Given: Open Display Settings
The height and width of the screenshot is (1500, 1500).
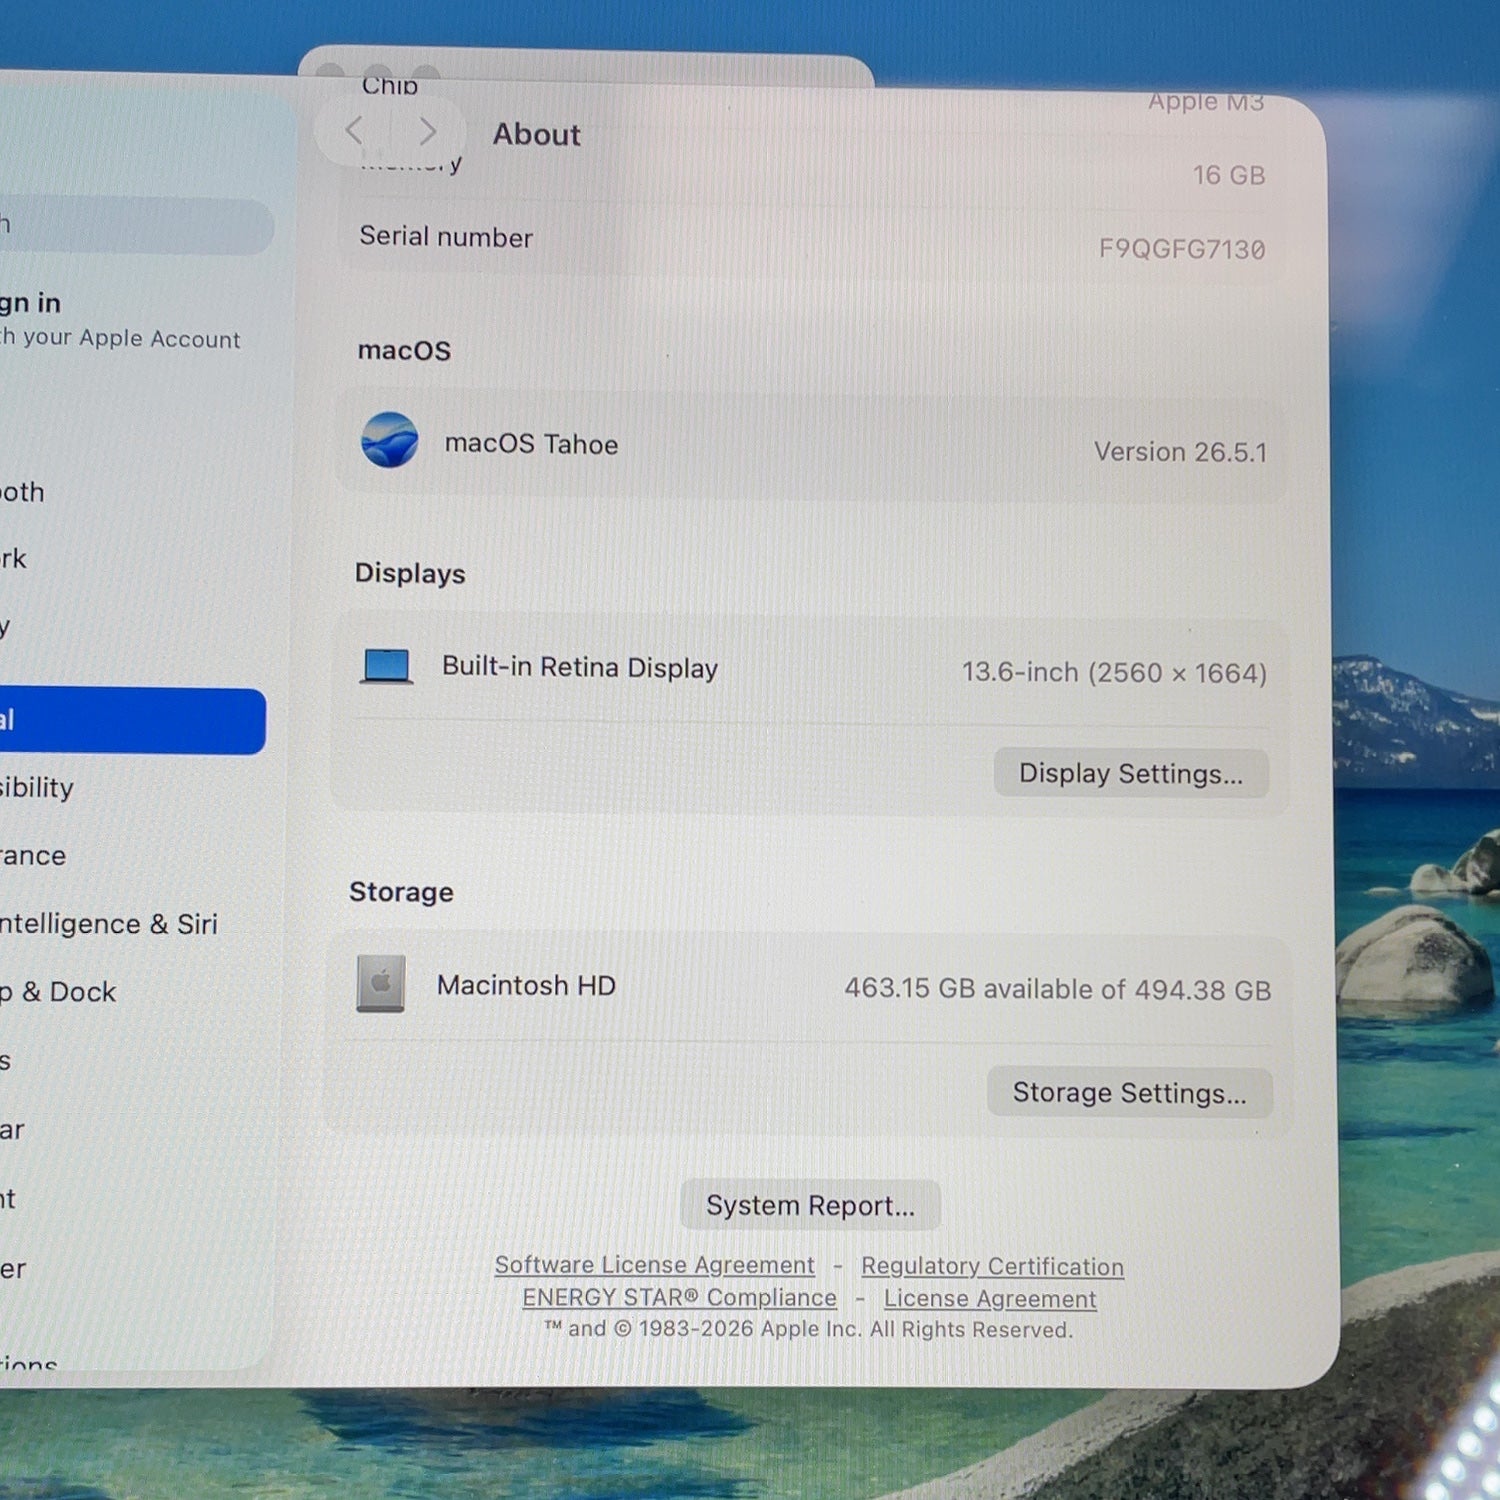Looking at the screenshot, I should click(x=1131, y=773).
